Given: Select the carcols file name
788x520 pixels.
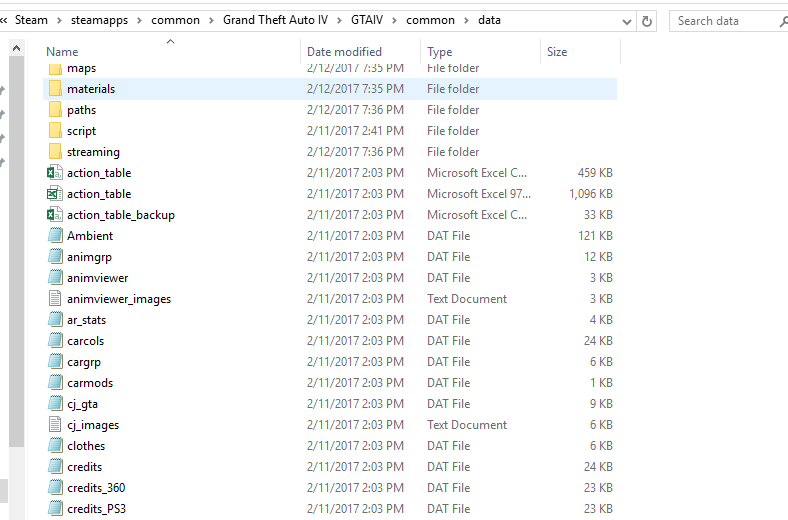Looking at the screenshot, I should (x=85, y=341).
